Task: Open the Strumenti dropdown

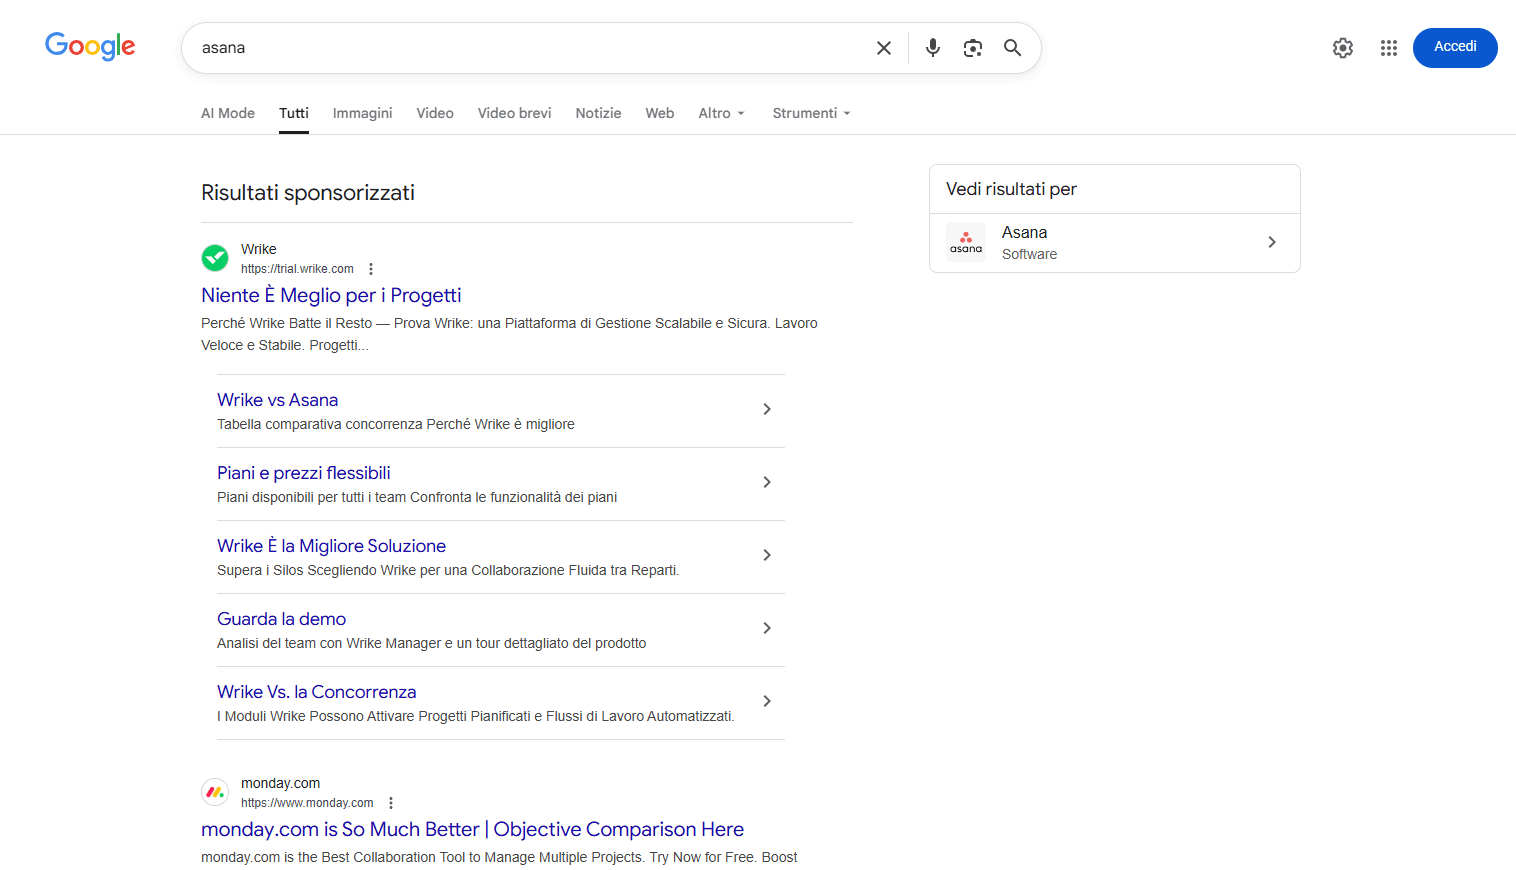Action: pyautogui.click(x=812, y=113)
